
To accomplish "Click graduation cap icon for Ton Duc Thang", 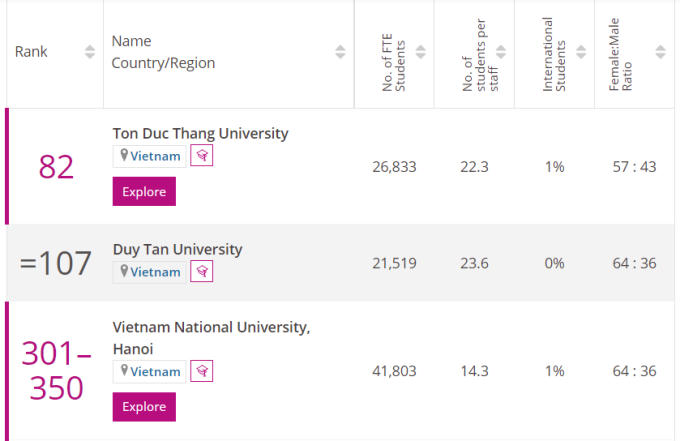I will tap(201, 156).
